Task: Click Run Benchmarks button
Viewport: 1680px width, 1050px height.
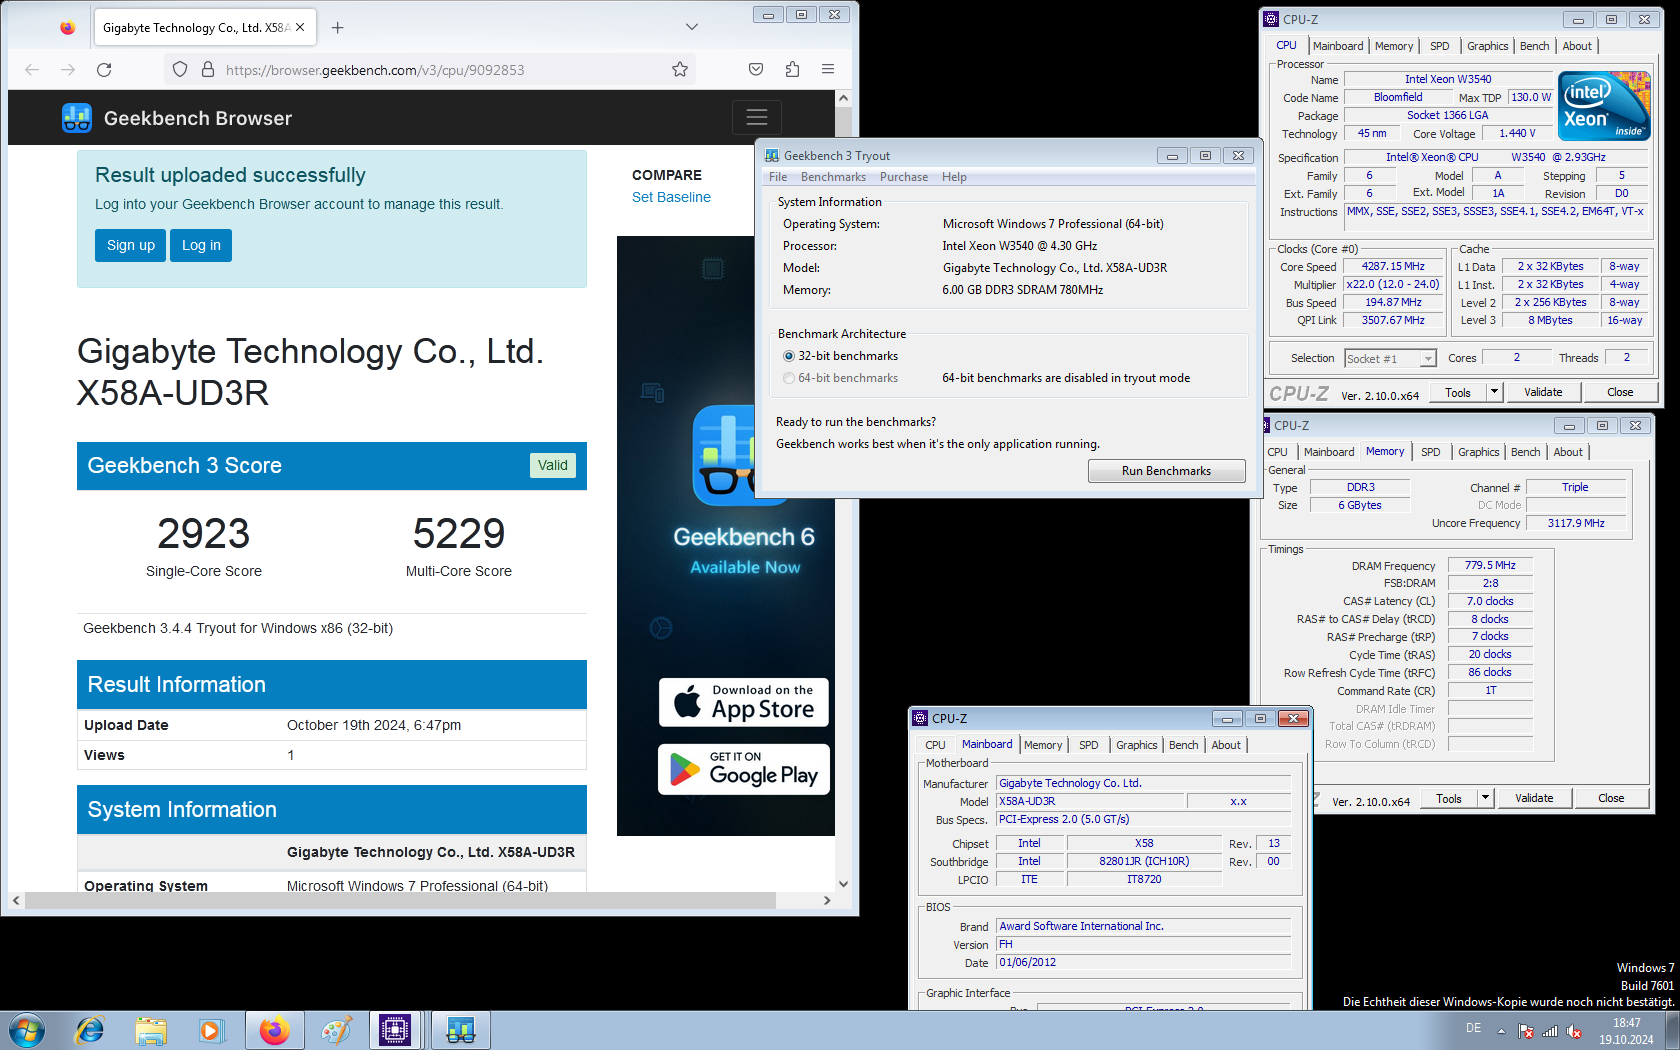Action: 1166,471
